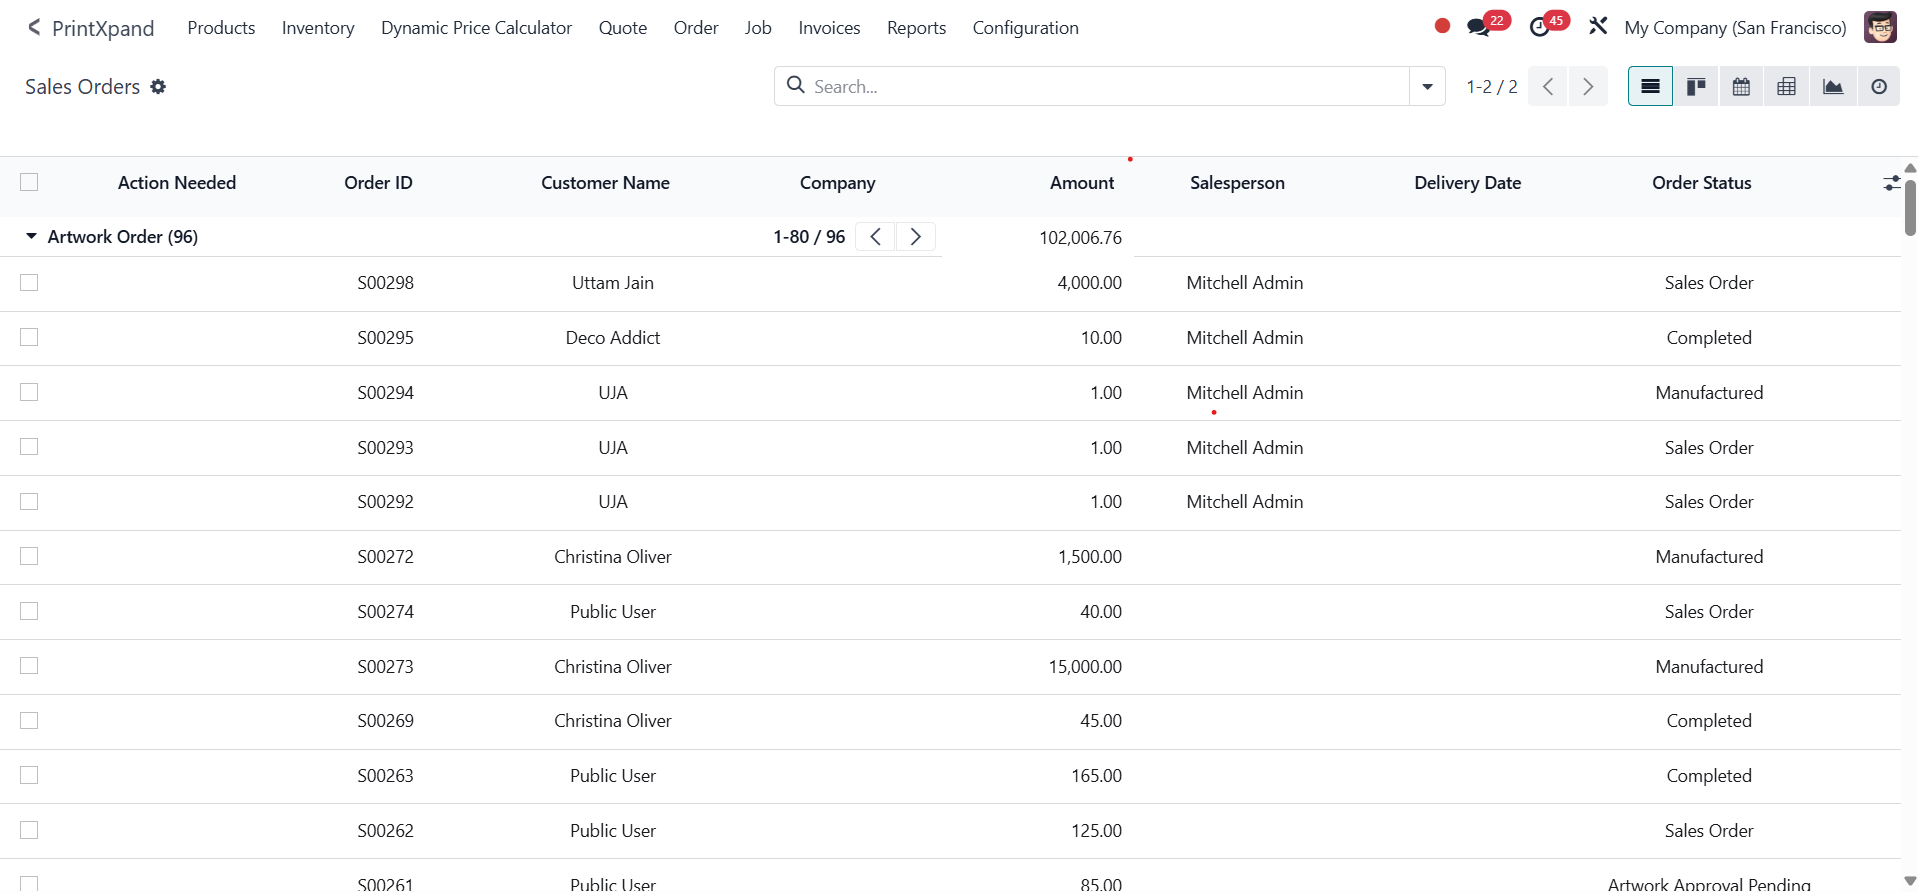Image resolution: width=1918 pixels, height=892 pixels.
Task: Open the company switcher My Company (San Francisco)
Action: click(1735, 28)
